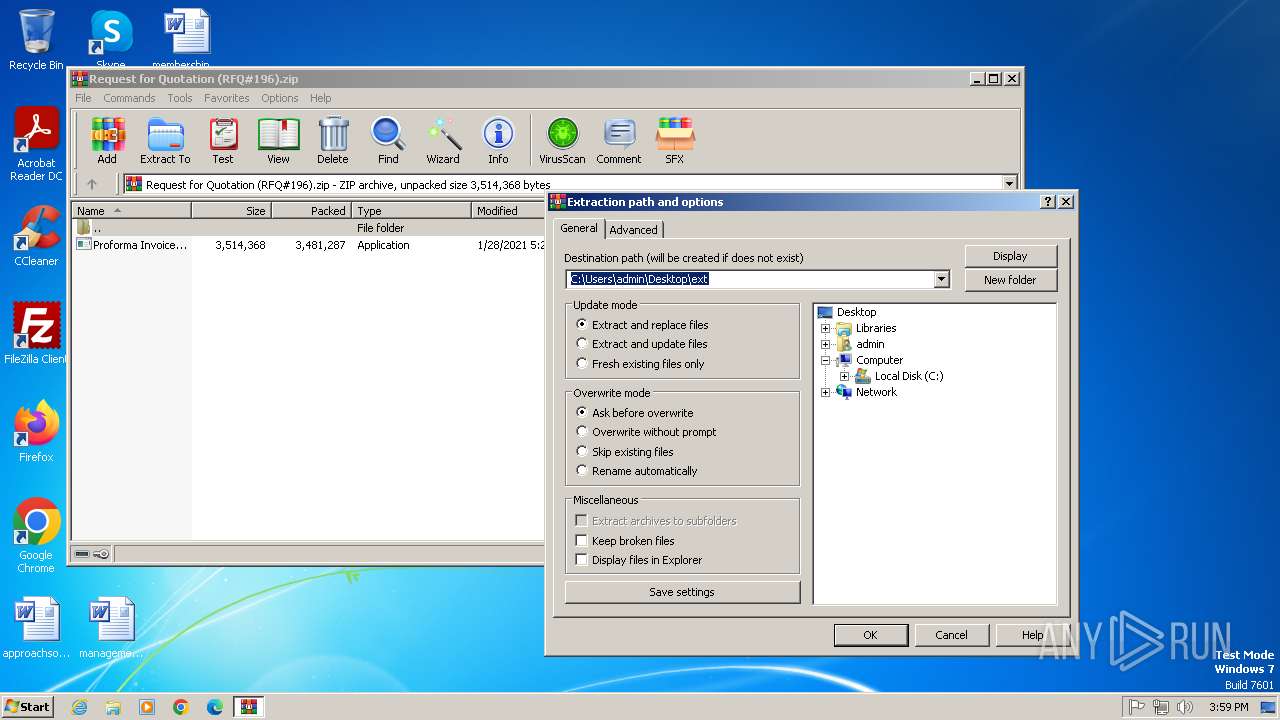
Task: Select the parent folder '..' row
Action: click(309, 228)
